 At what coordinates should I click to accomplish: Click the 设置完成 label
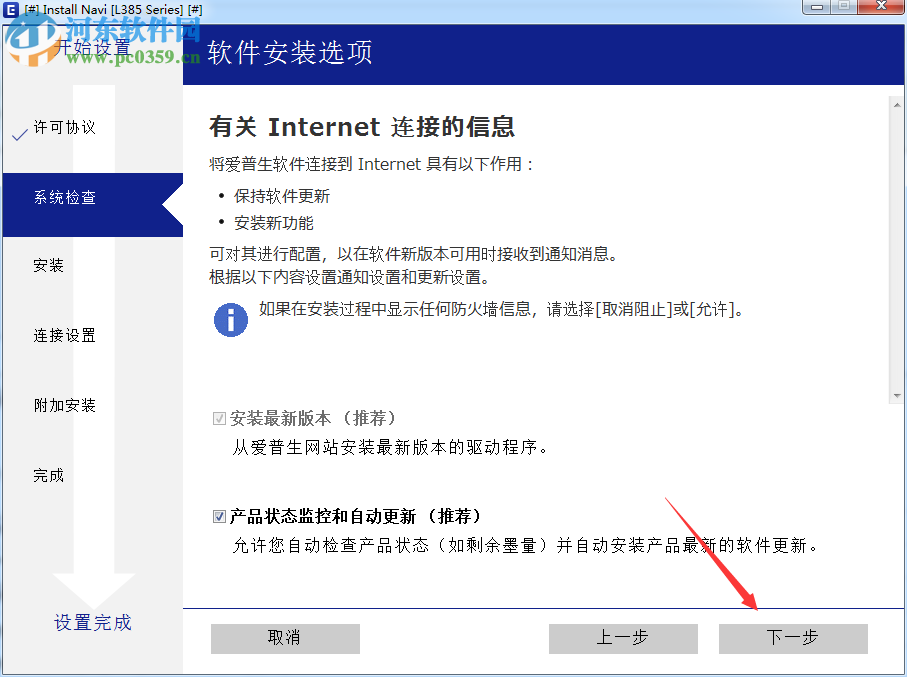(93, 623)
